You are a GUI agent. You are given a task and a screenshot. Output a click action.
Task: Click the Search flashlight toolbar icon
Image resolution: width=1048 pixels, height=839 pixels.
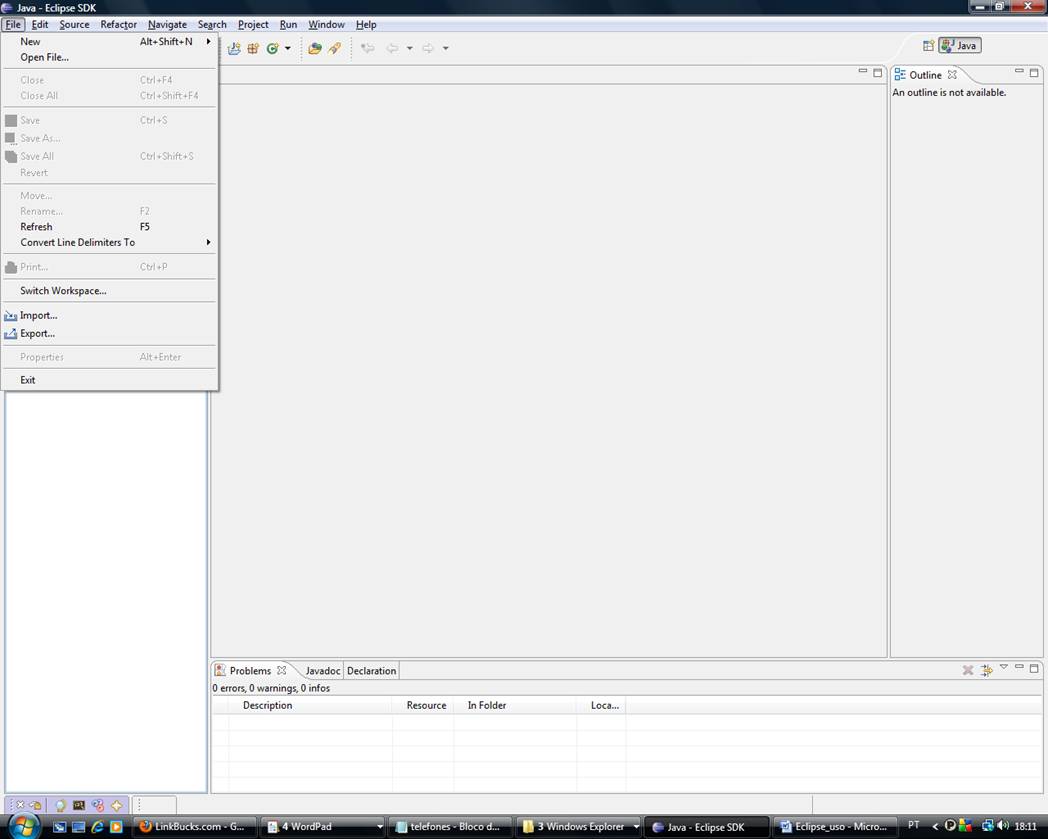coord(334,48)
